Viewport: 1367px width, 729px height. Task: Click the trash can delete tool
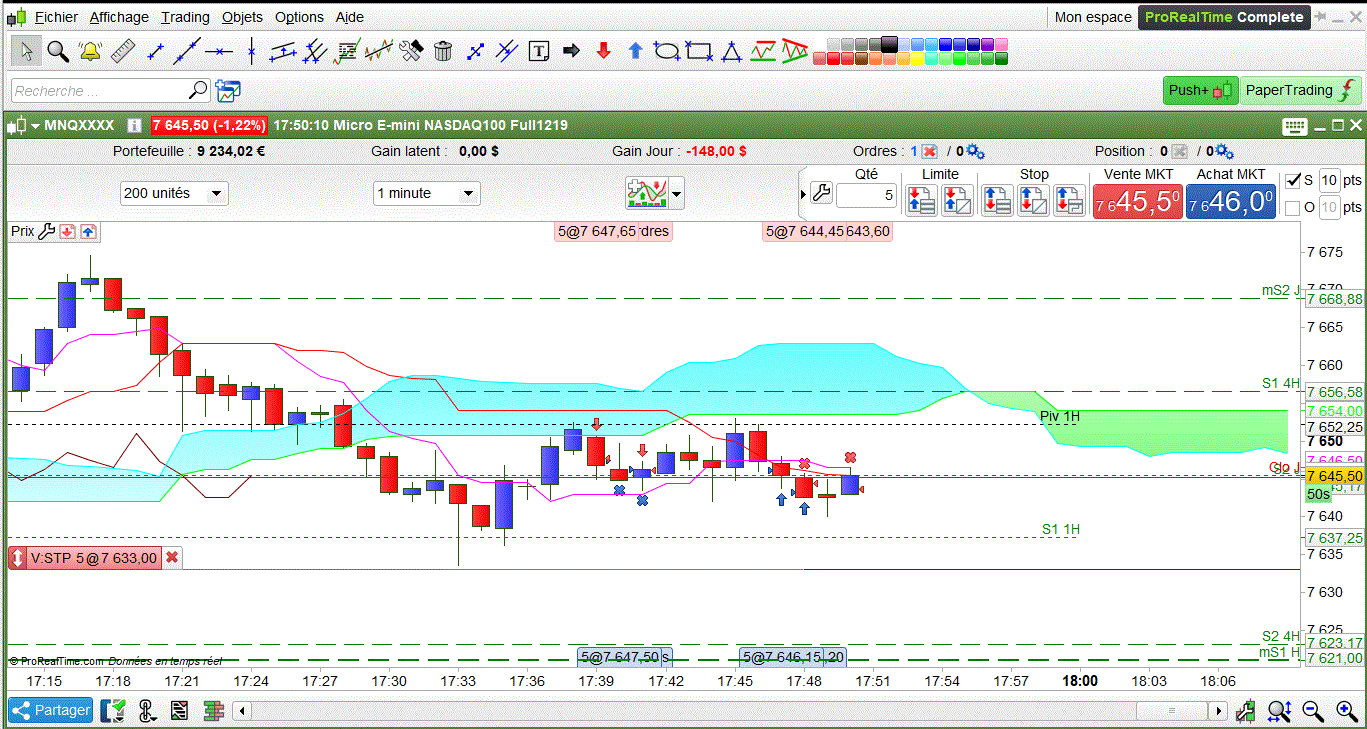pos(444,51)
